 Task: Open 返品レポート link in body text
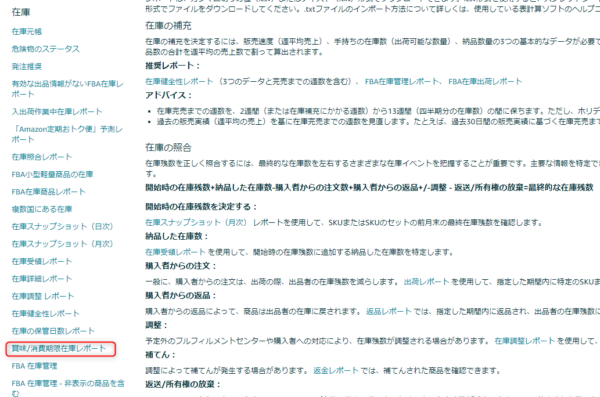389,312
